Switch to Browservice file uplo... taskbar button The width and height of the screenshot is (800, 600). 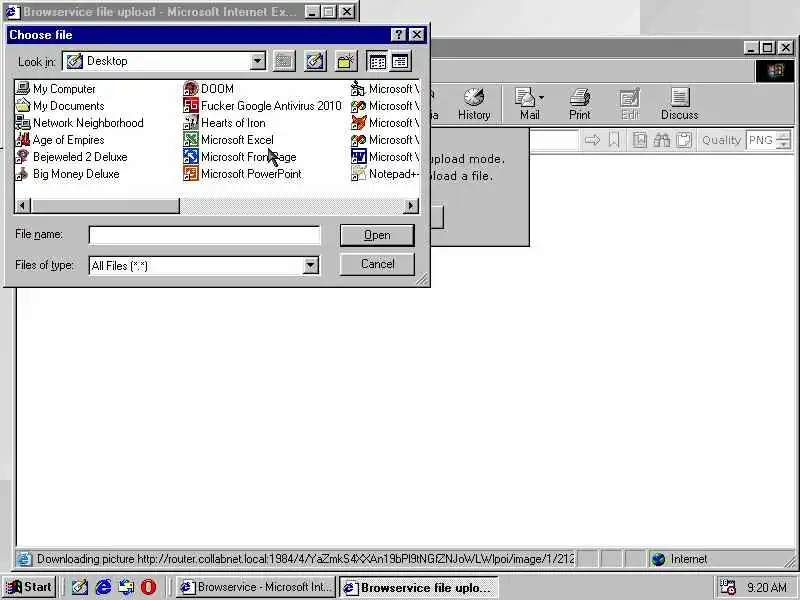[418, 587]
